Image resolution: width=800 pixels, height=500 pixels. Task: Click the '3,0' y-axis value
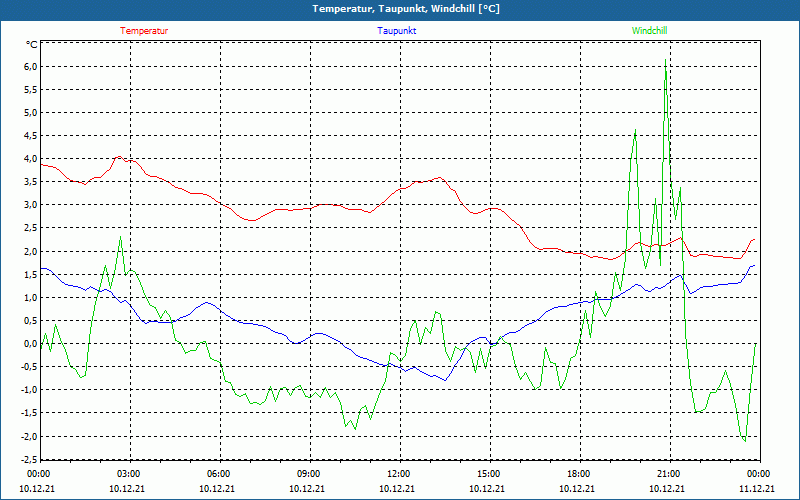tap(30, 205)
